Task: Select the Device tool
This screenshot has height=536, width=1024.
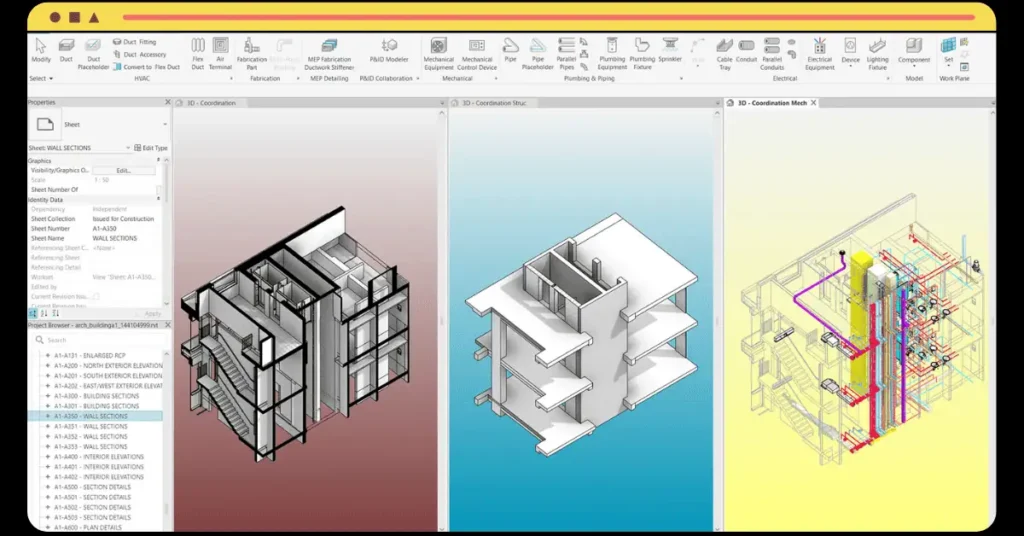Action: [850, 50]
